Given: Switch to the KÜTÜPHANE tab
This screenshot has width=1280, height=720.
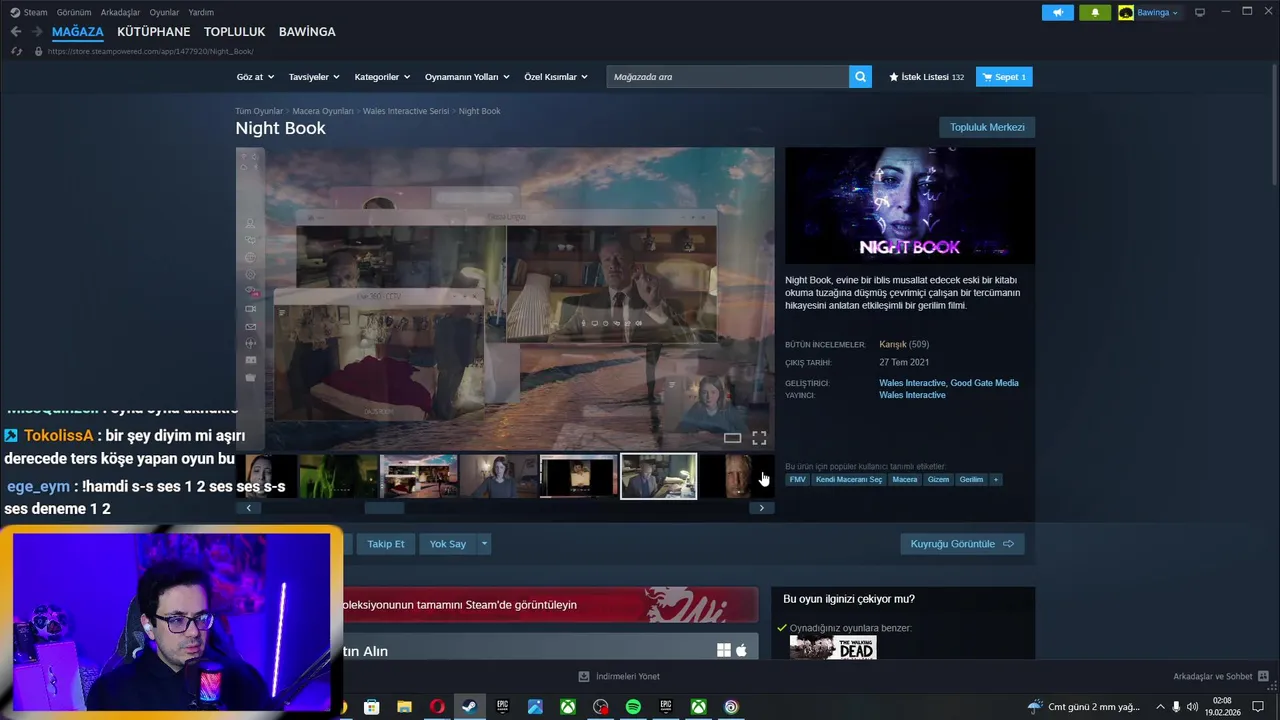Looking at the screenshot, I should pos(153,32).
